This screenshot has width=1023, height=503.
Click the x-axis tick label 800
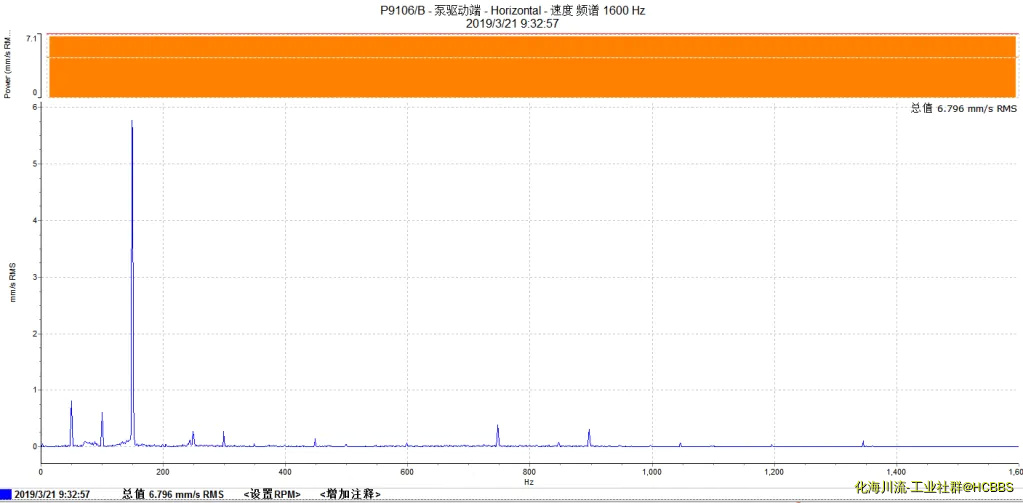tap(529, 471)
